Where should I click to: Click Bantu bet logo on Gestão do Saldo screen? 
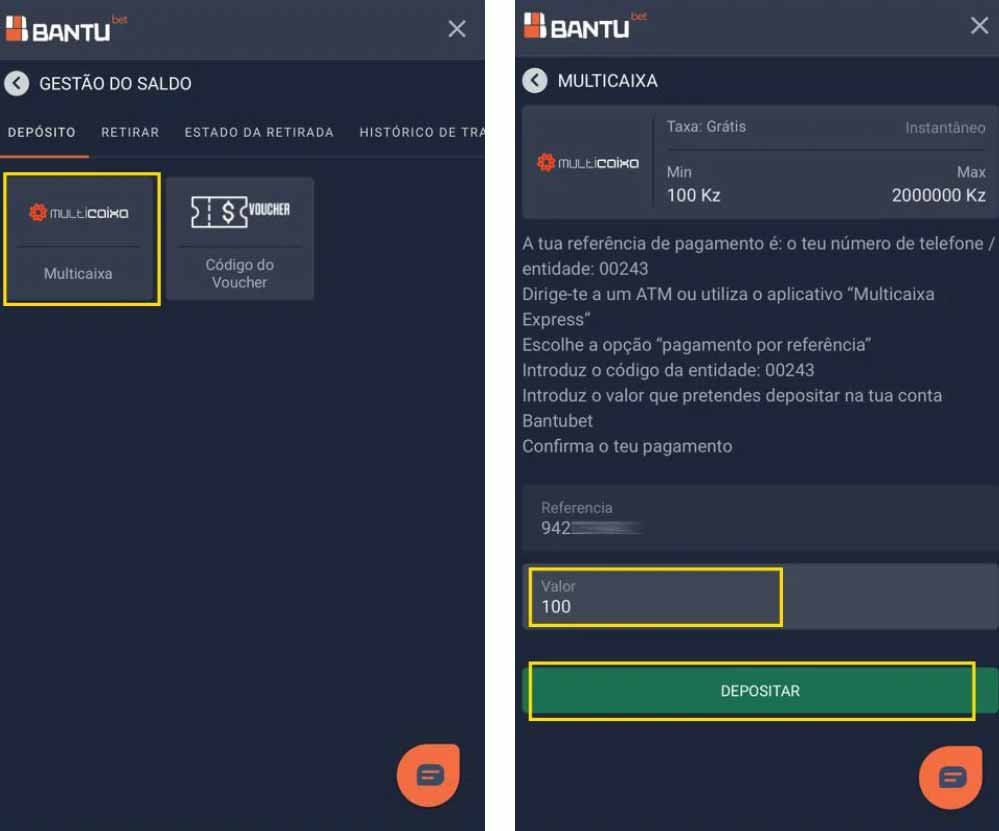tap(66, 28)
